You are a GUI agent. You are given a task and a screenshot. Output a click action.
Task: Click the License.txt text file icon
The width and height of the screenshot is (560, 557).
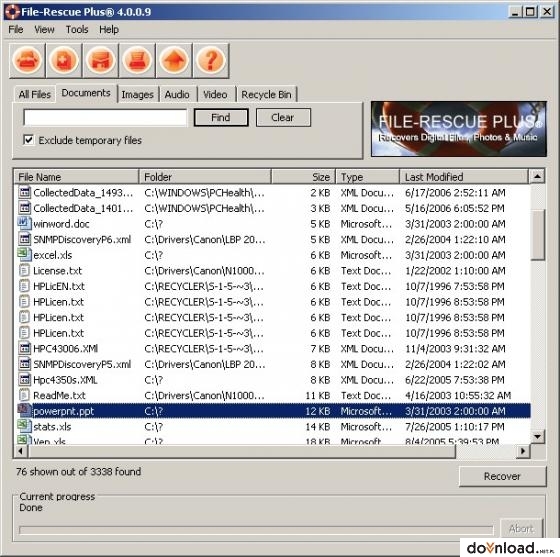tap(24, 270)
